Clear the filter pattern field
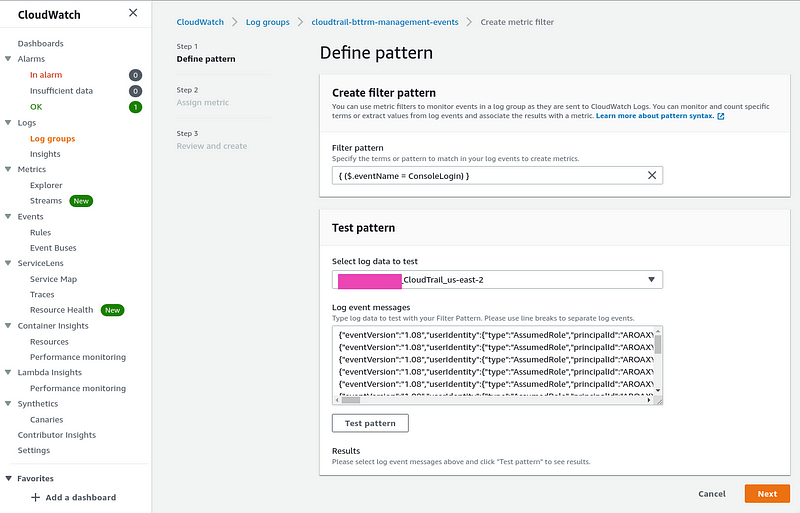Image resolution: width=800 pixels, height=513 pixels. point(652,175)
